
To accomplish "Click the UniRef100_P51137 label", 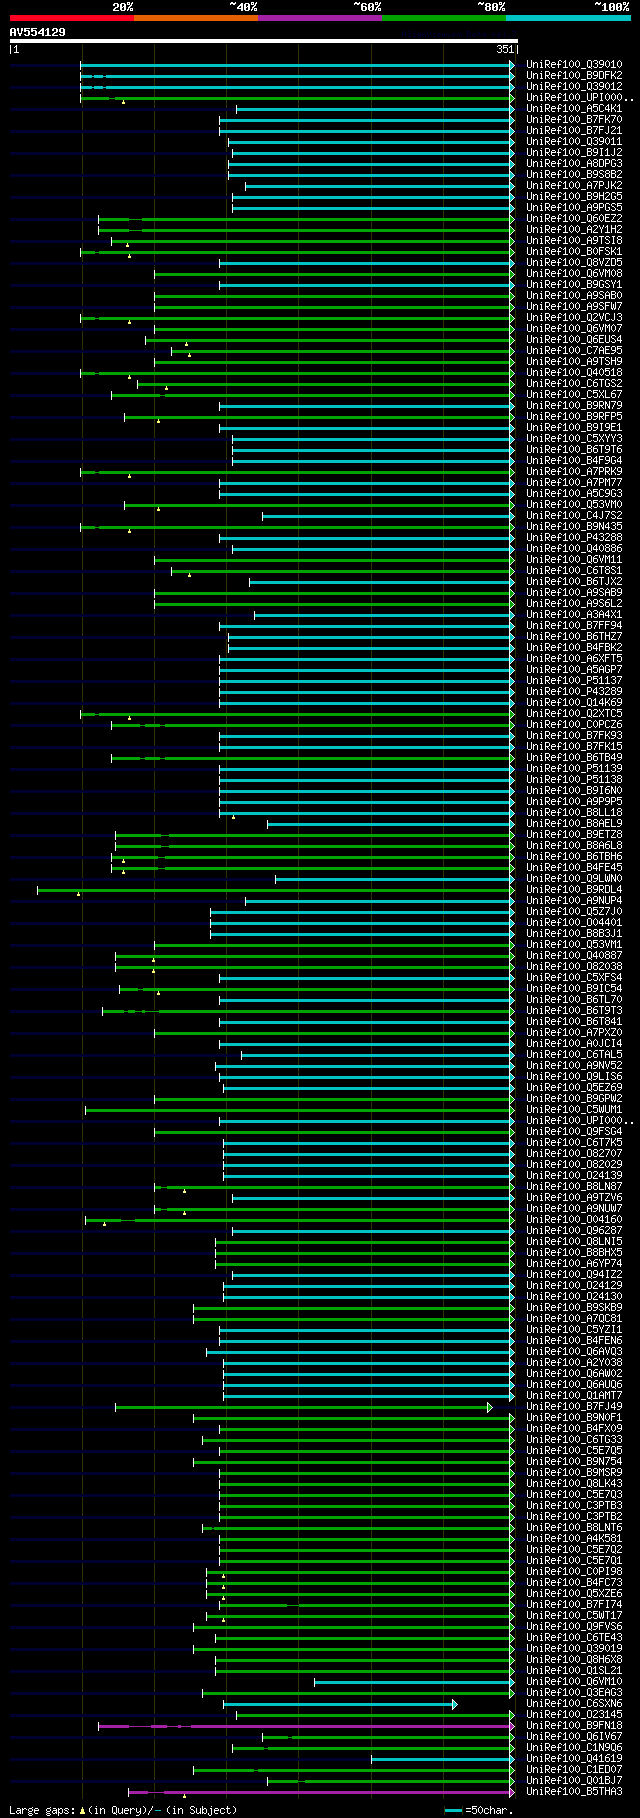I will point(574,681).
